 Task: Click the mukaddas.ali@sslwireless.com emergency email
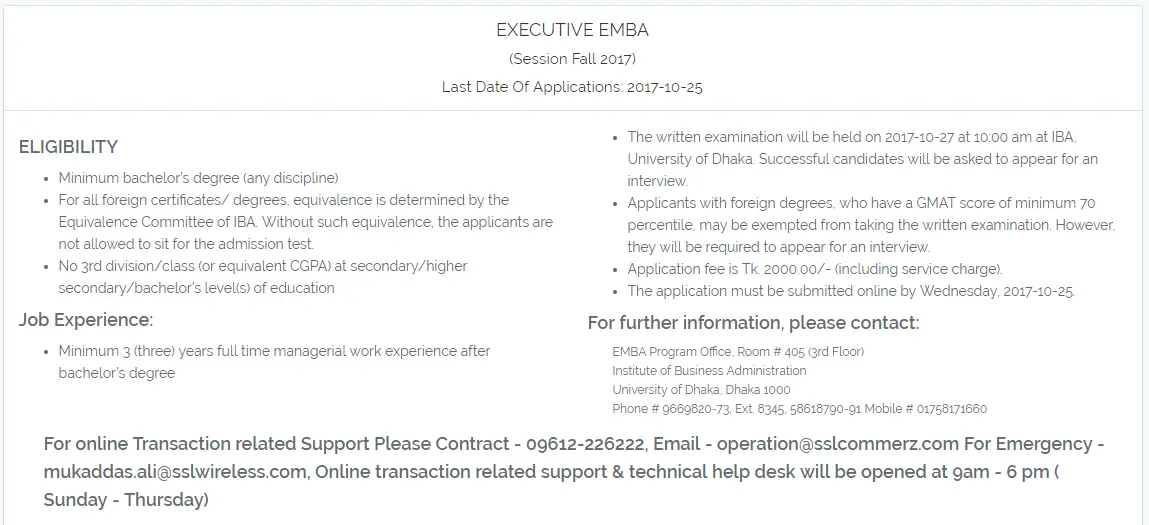[x=173, y=471]
